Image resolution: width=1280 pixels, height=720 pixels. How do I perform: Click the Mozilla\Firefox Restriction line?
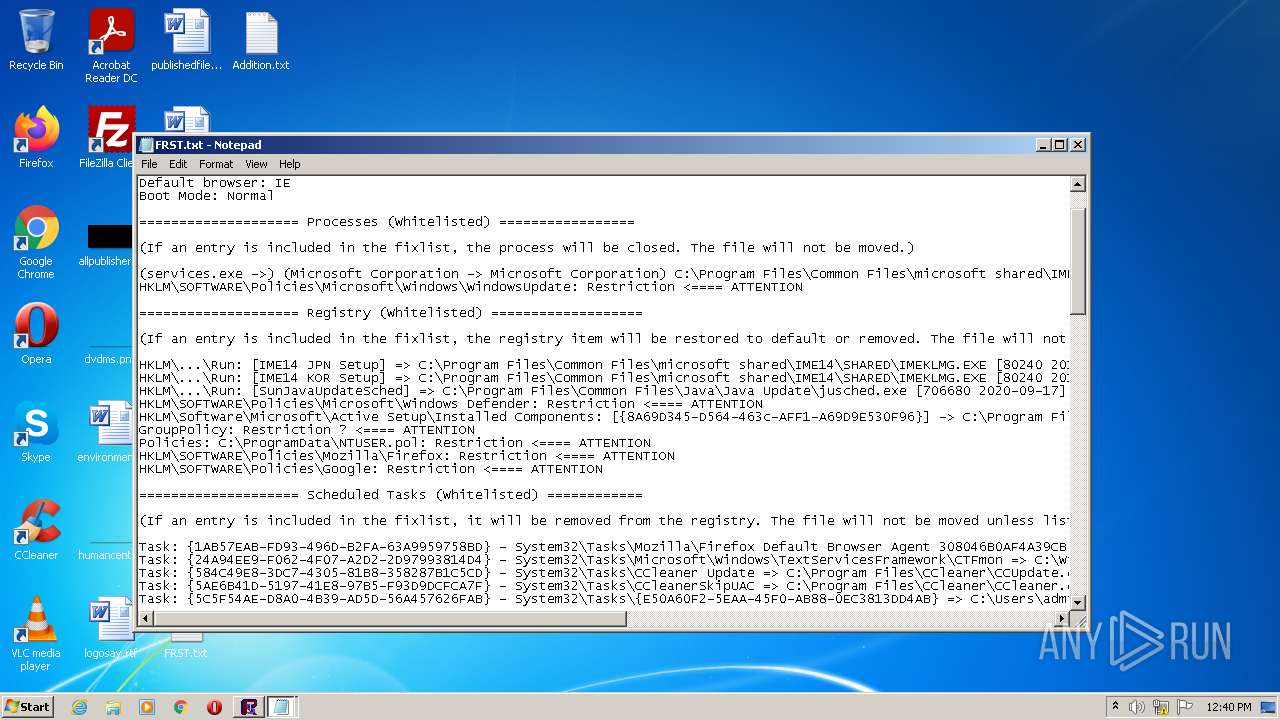coord(407,456)
